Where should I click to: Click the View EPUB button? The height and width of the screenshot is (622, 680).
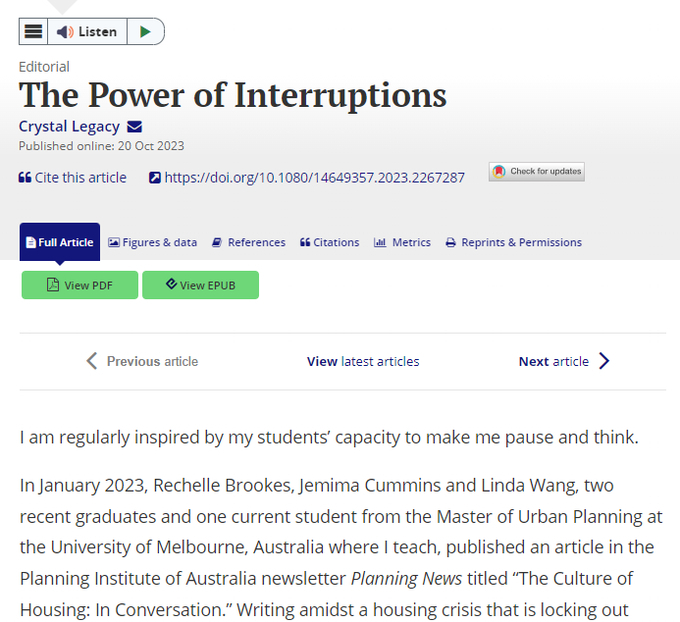pyautogui.click(x=200, y=285)
